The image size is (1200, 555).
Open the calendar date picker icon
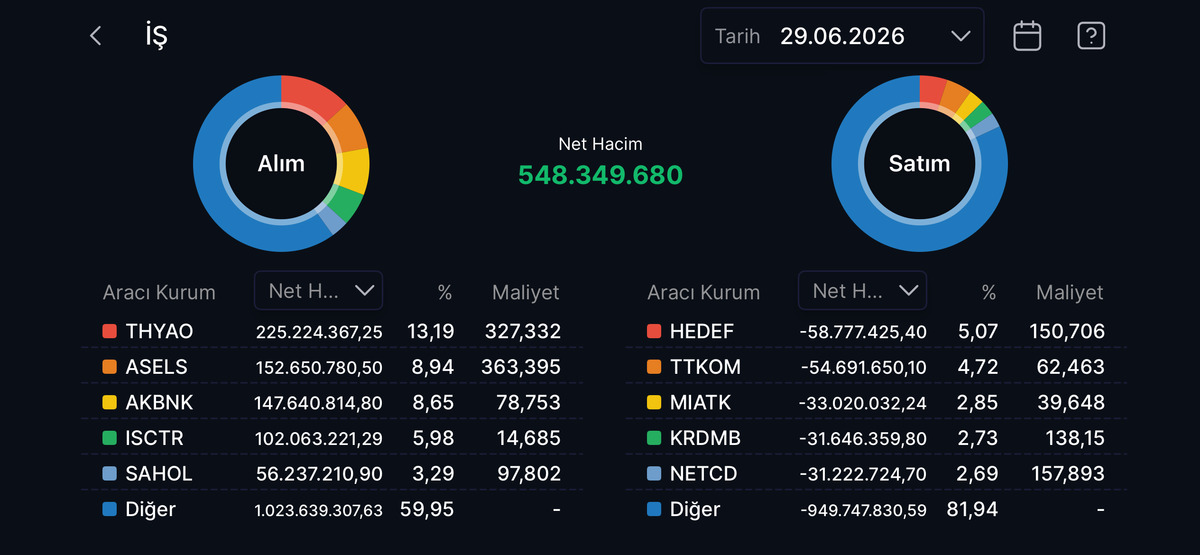[x=1027, y=36]
